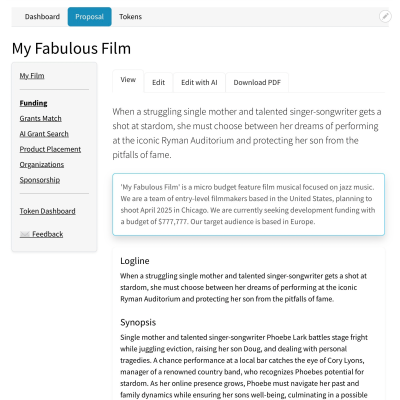Click the Feedback link text
The height and width of the screenshot is (400, 400).
point(48,234)
